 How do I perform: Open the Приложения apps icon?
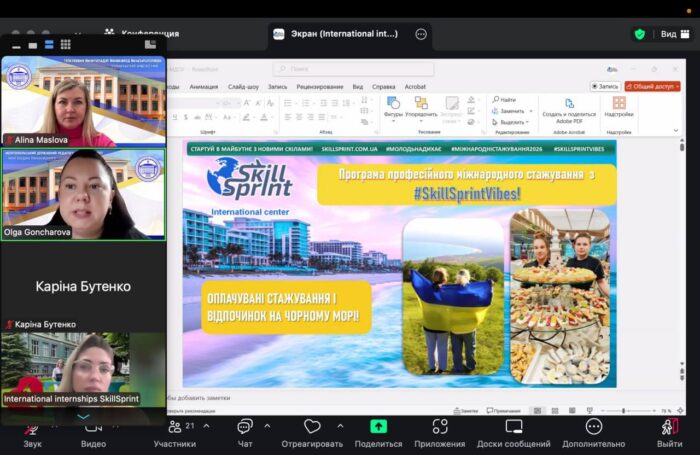tap(440, 428)
